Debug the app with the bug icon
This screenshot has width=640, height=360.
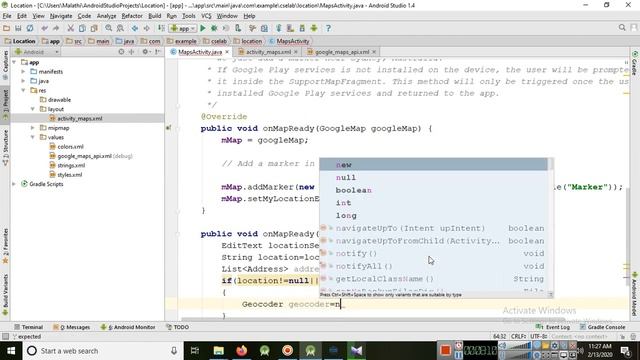tap(214, 28)
